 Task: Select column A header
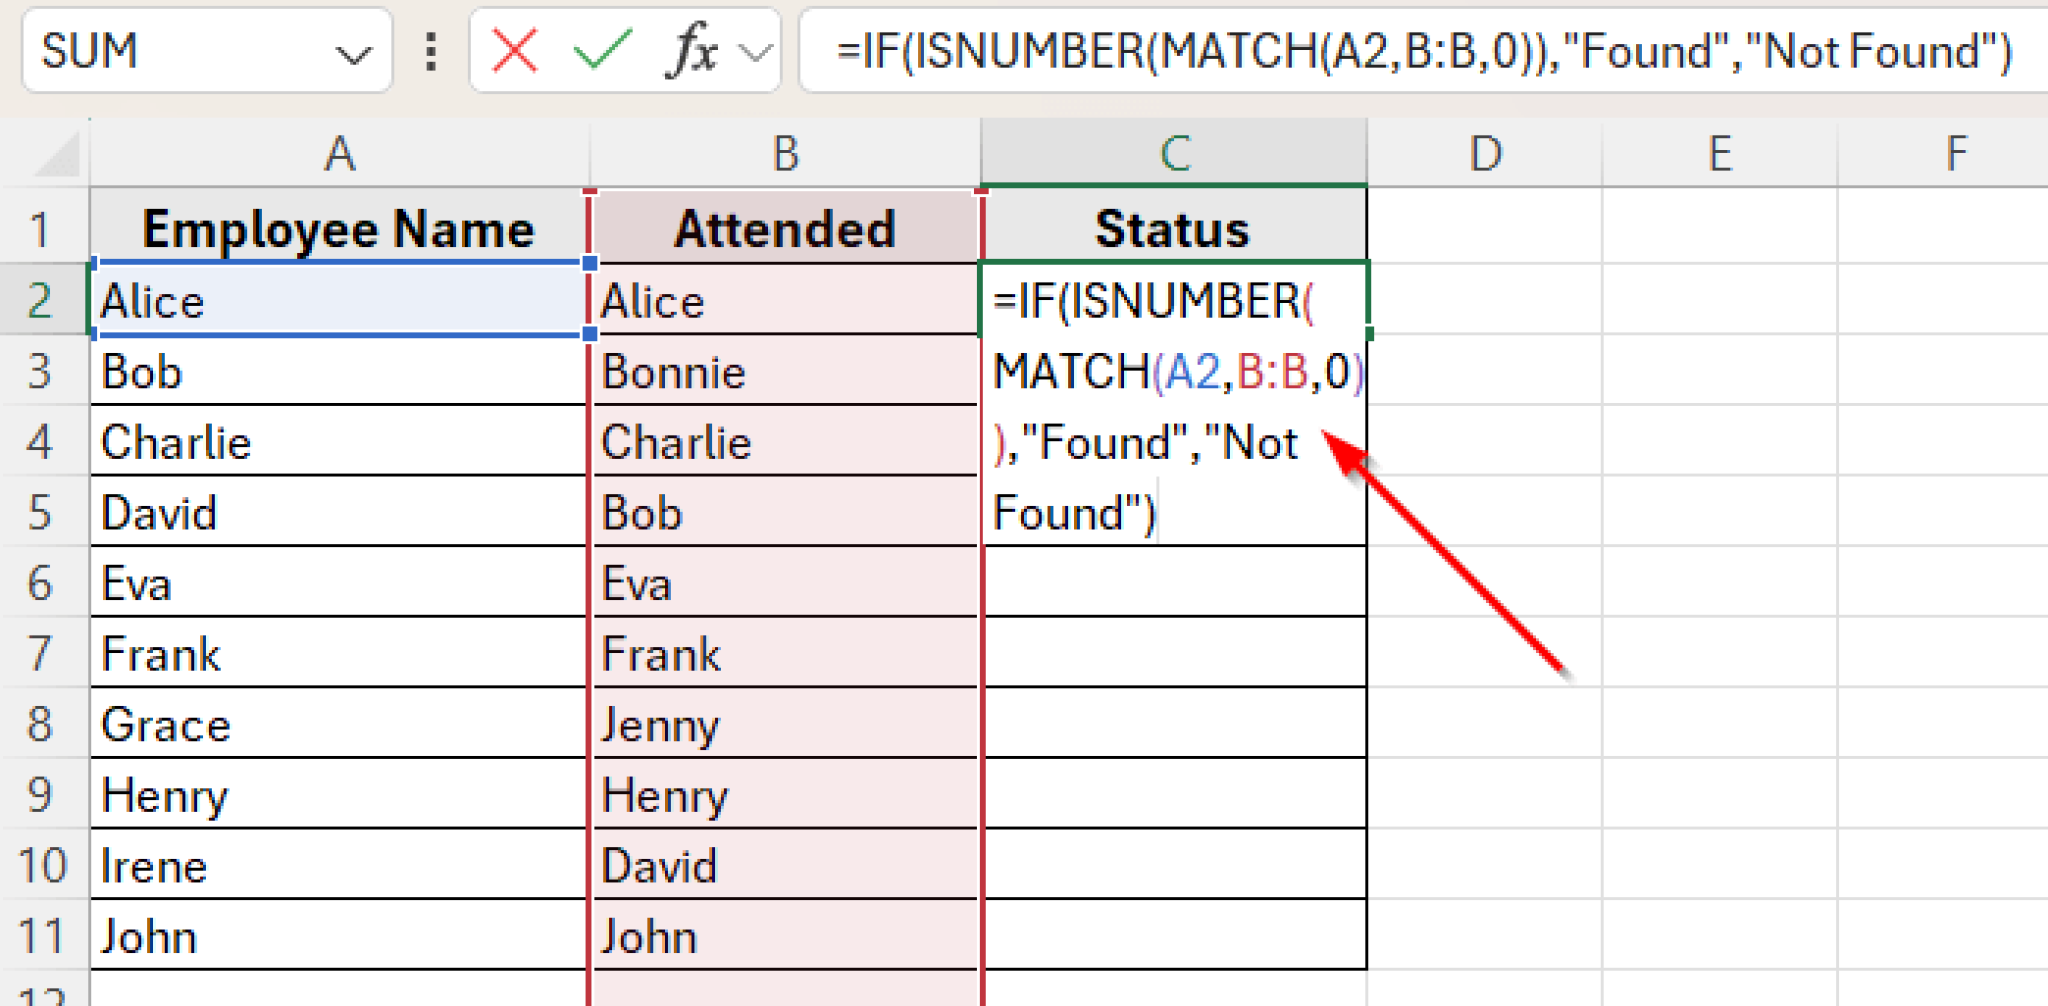pos(337,152)
